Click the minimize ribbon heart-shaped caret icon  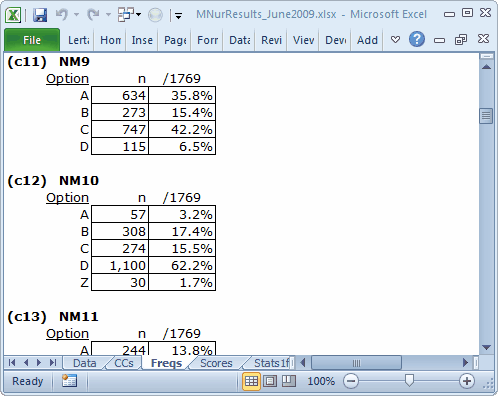[x=395, y=40]
